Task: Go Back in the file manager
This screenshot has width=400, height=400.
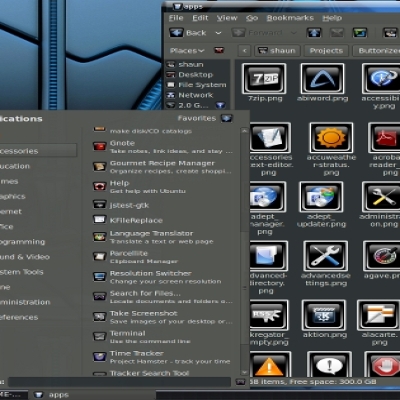Action: pyautogui.click(x=189, y=33)
